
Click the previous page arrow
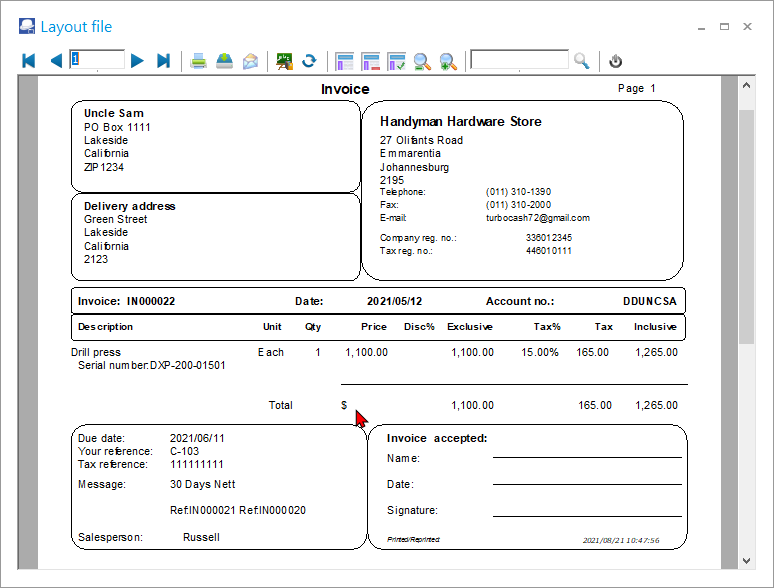tap(56, 61)
